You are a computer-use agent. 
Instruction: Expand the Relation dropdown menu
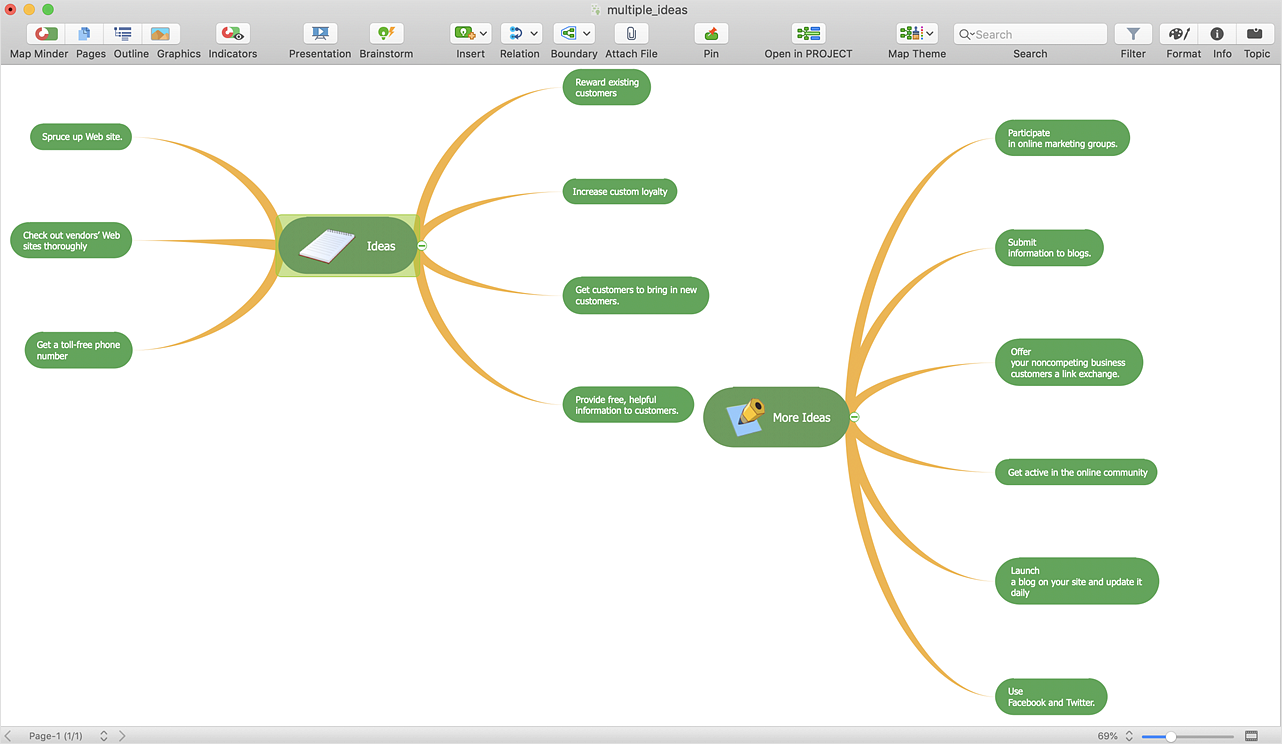[x=533, y=34]
